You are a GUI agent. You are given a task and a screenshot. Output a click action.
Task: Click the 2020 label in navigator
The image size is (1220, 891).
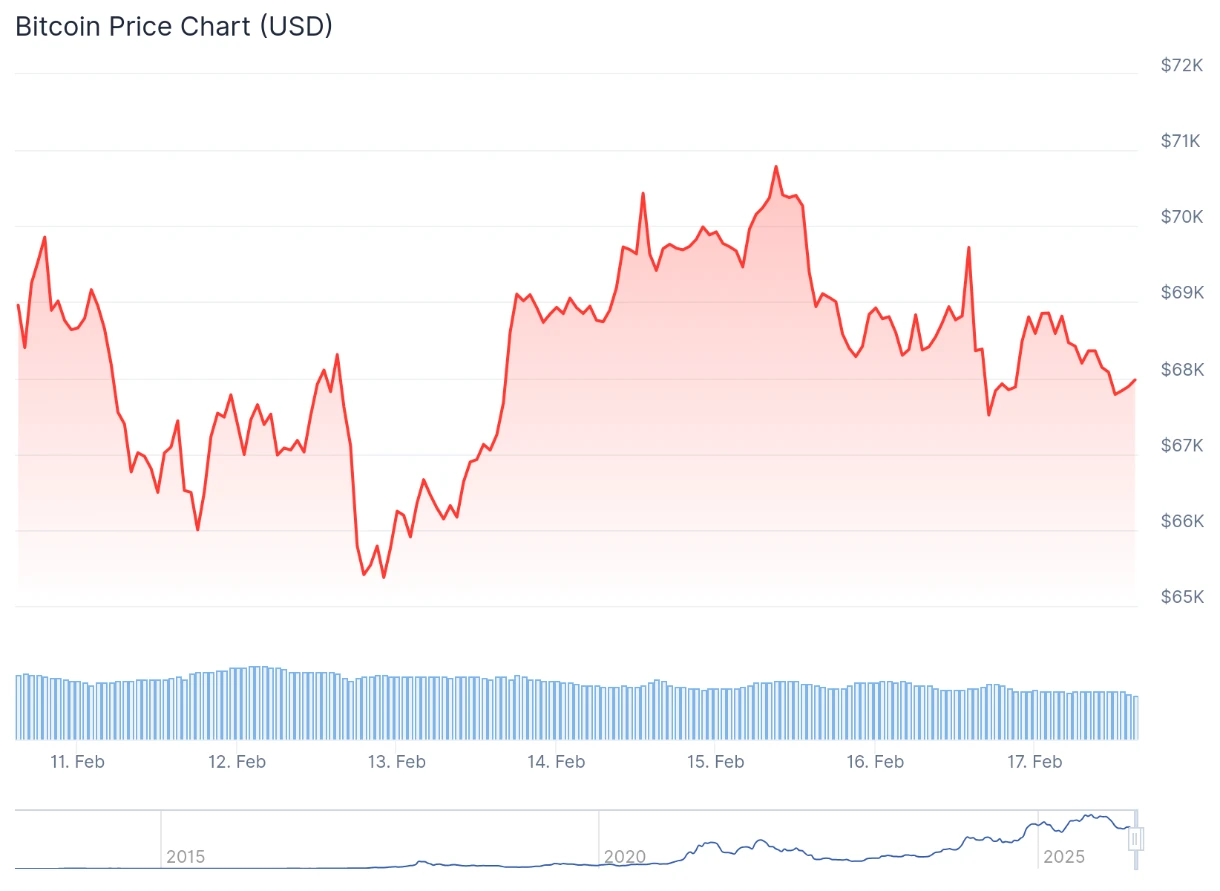625,857
